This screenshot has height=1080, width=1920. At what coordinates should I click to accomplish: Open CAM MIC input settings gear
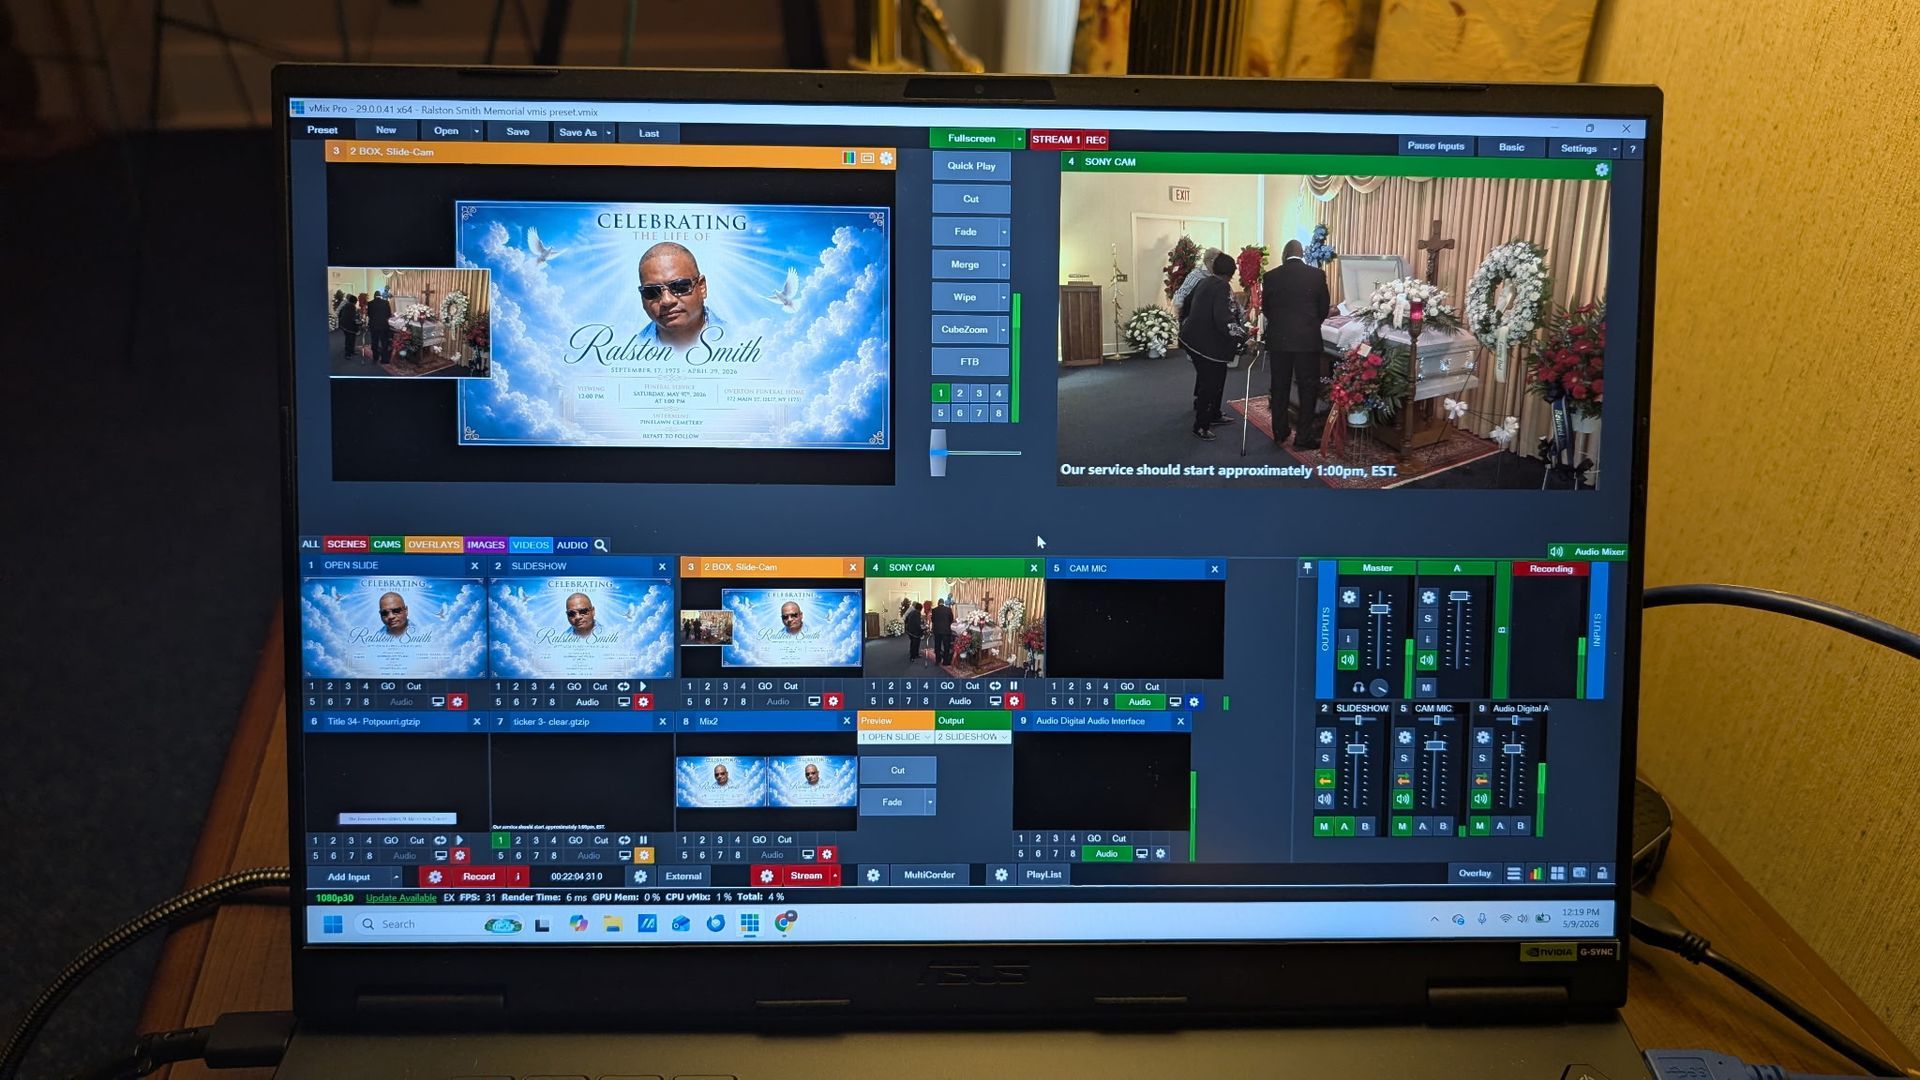(x=1194, y=702)
